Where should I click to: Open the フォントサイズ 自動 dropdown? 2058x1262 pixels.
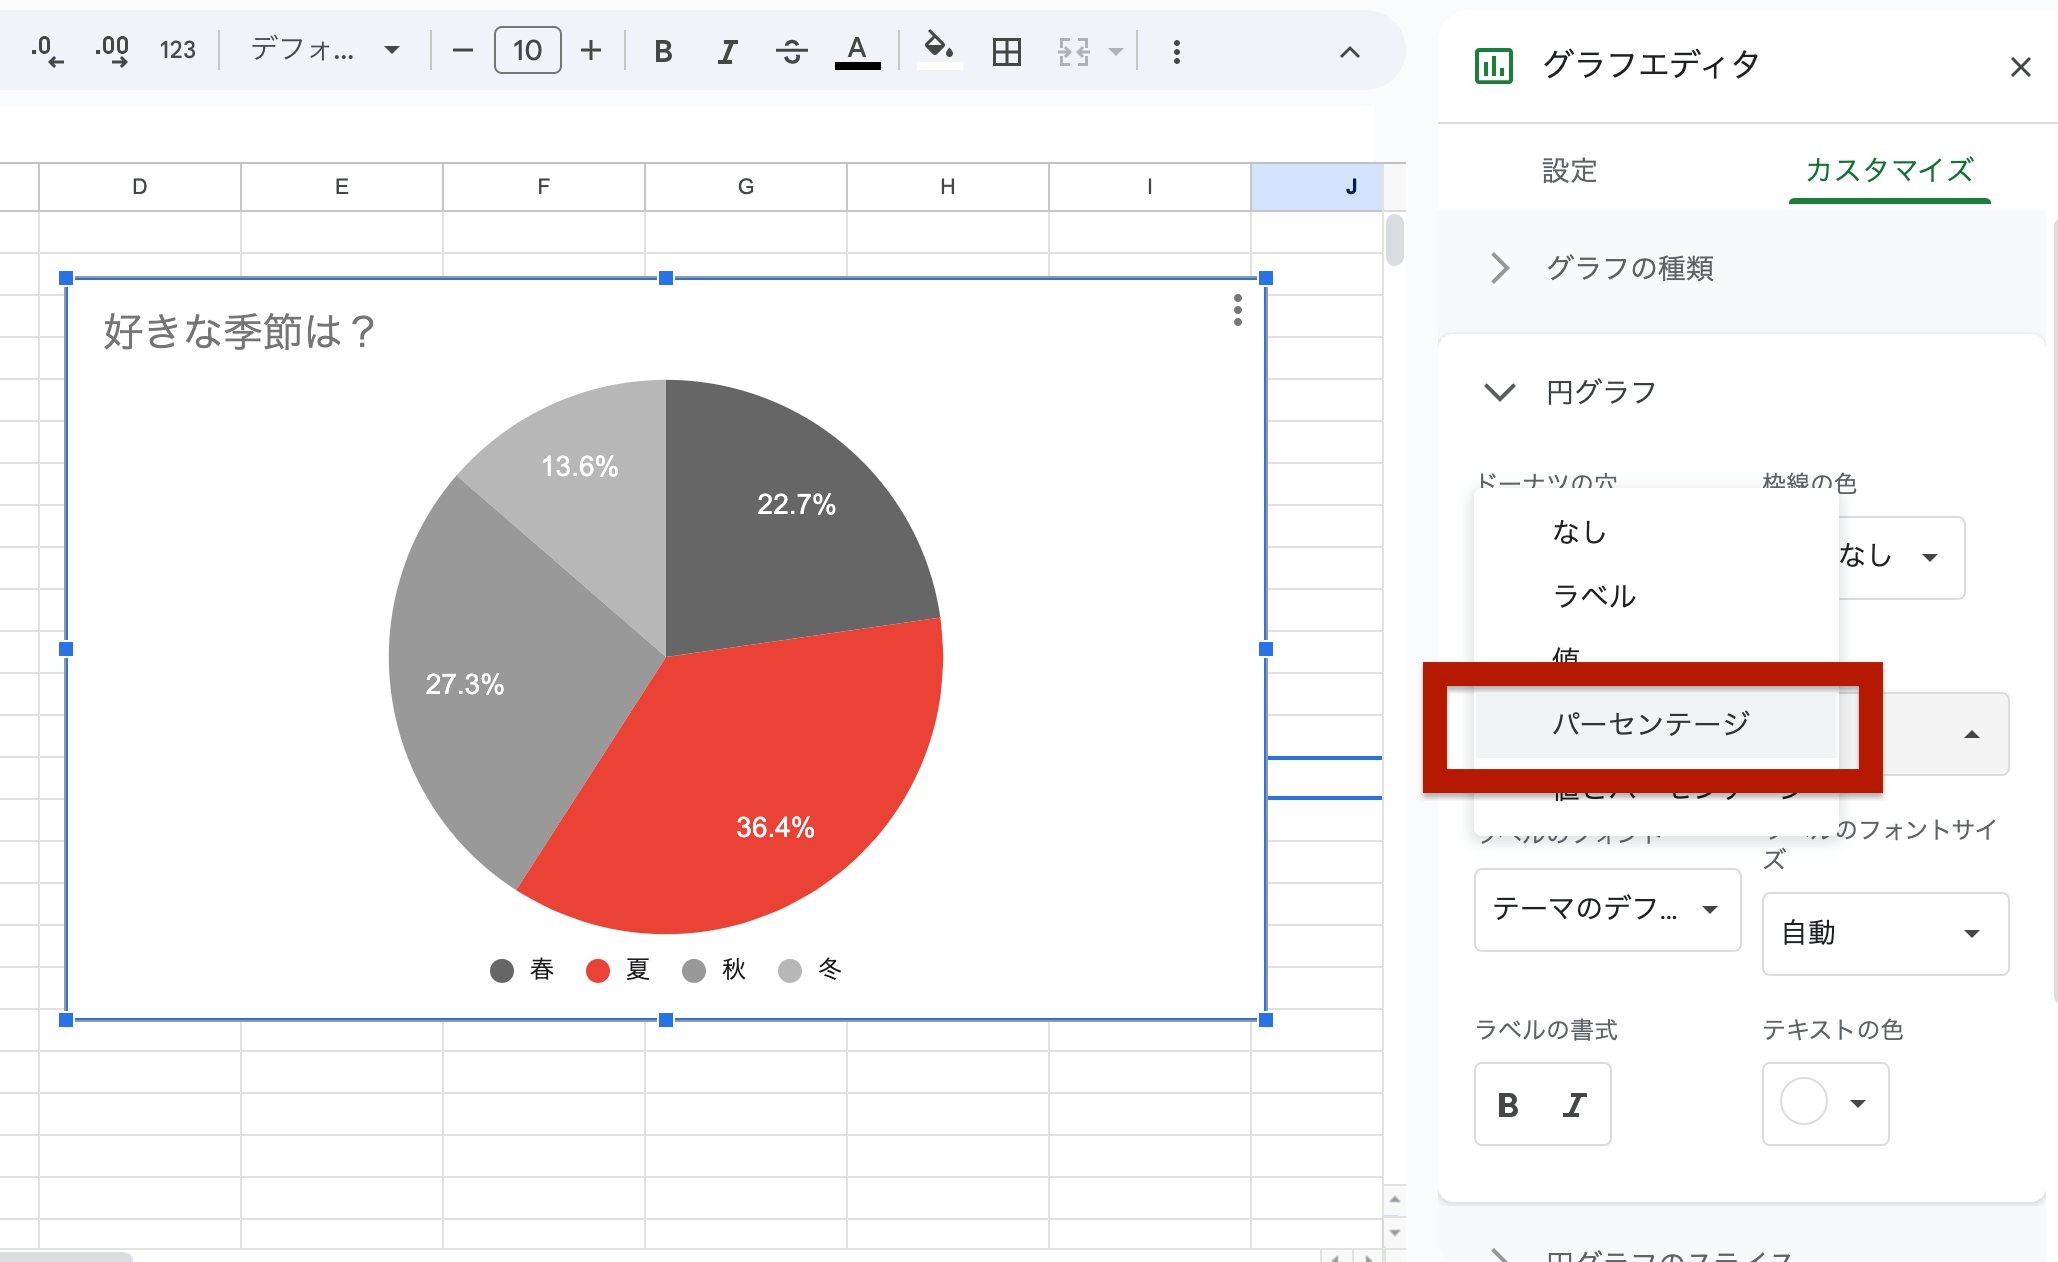(x=1884, y=934)
